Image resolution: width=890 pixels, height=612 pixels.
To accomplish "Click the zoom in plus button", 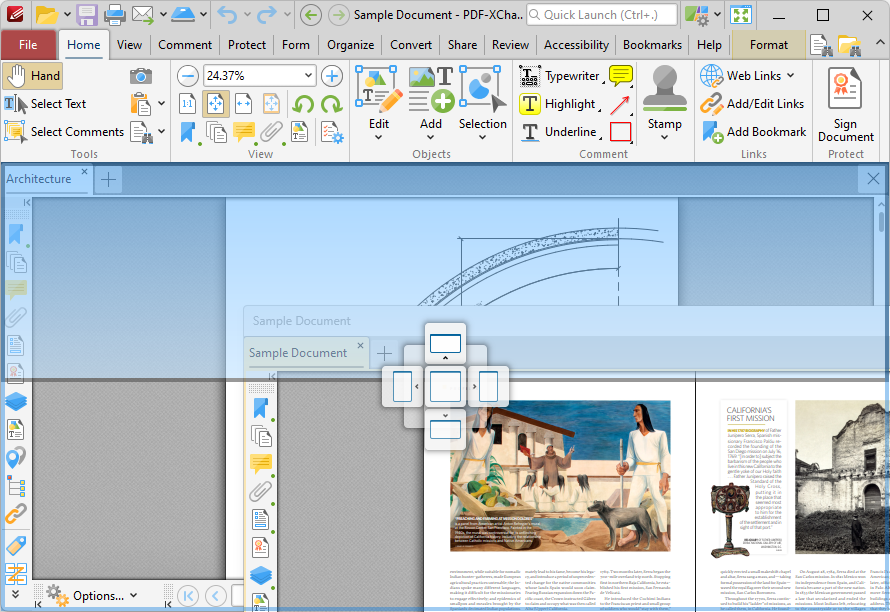I will (x=332, y=76).
